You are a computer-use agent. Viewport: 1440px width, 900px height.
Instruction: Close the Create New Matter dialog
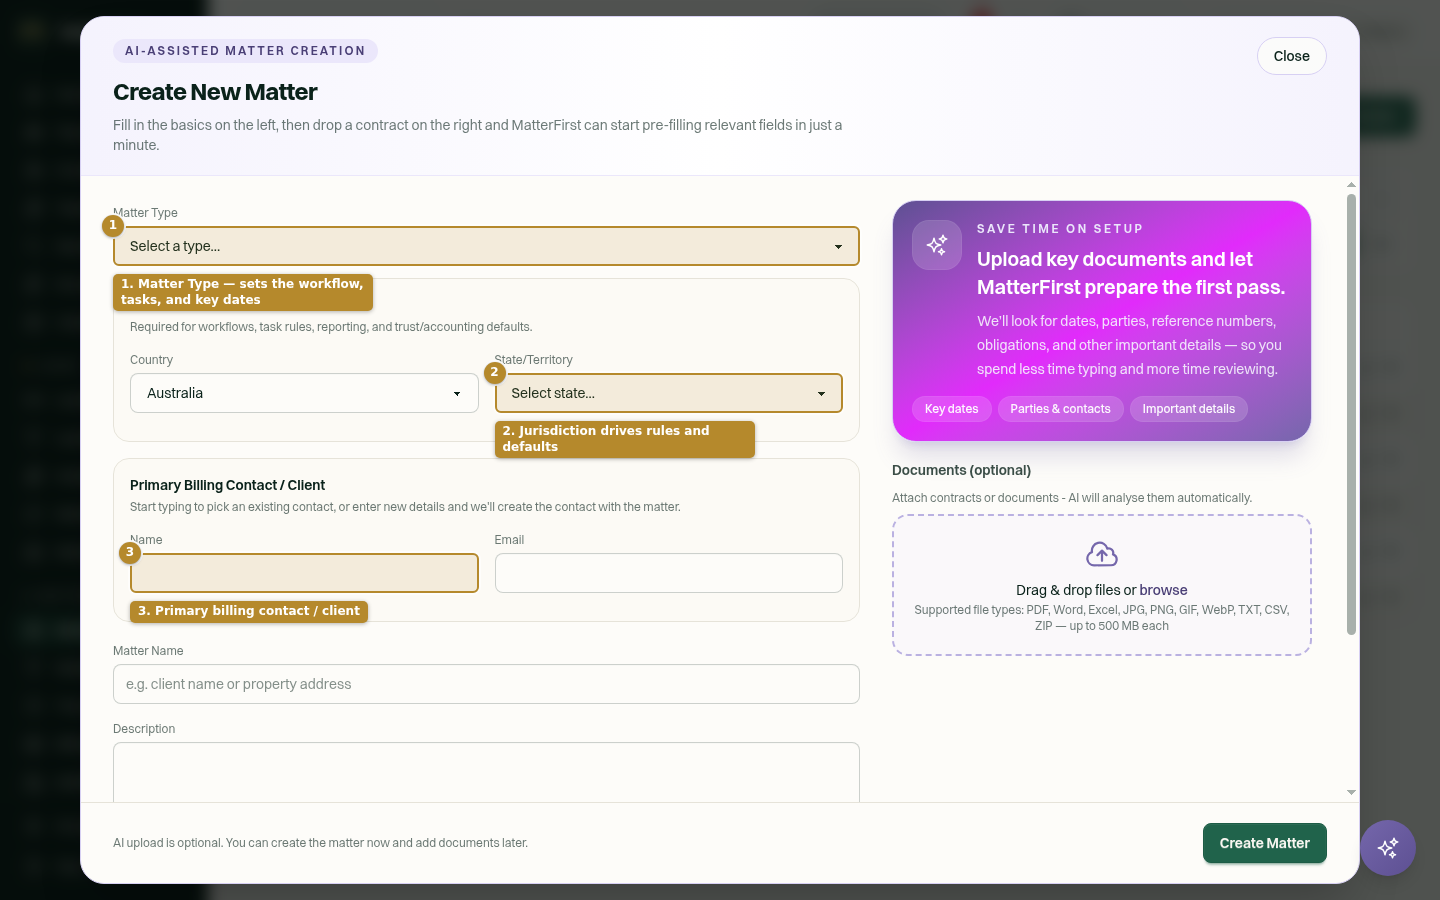point(1291,56)
